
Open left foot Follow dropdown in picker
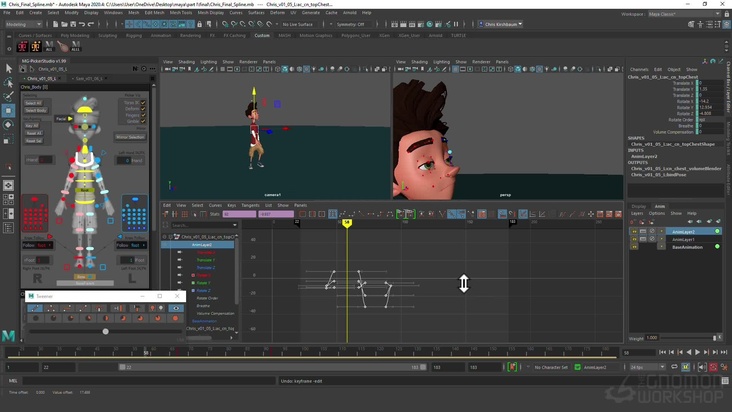click(131, 245)
